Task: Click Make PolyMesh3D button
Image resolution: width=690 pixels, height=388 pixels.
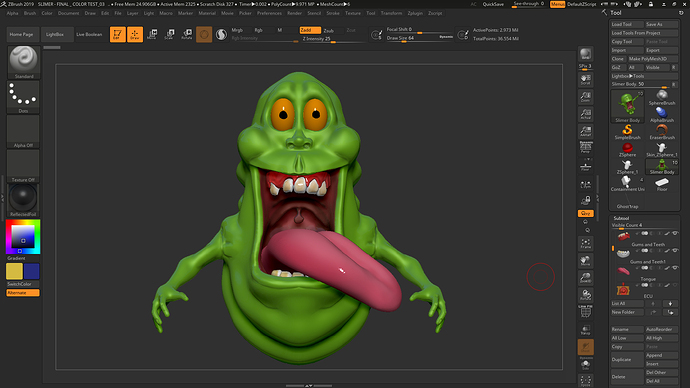Action: pos(653,59)
